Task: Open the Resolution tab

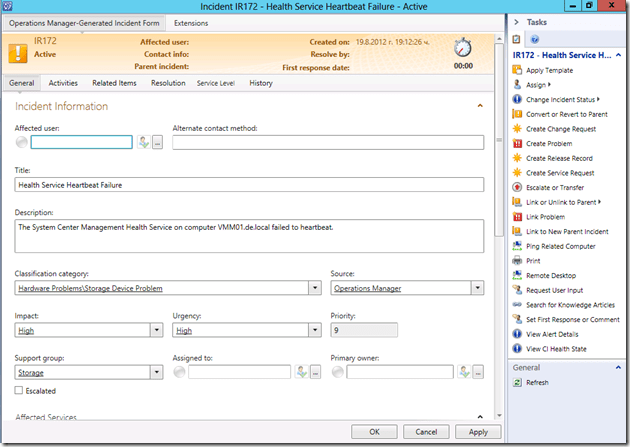Action: click(x=167, y=83)
